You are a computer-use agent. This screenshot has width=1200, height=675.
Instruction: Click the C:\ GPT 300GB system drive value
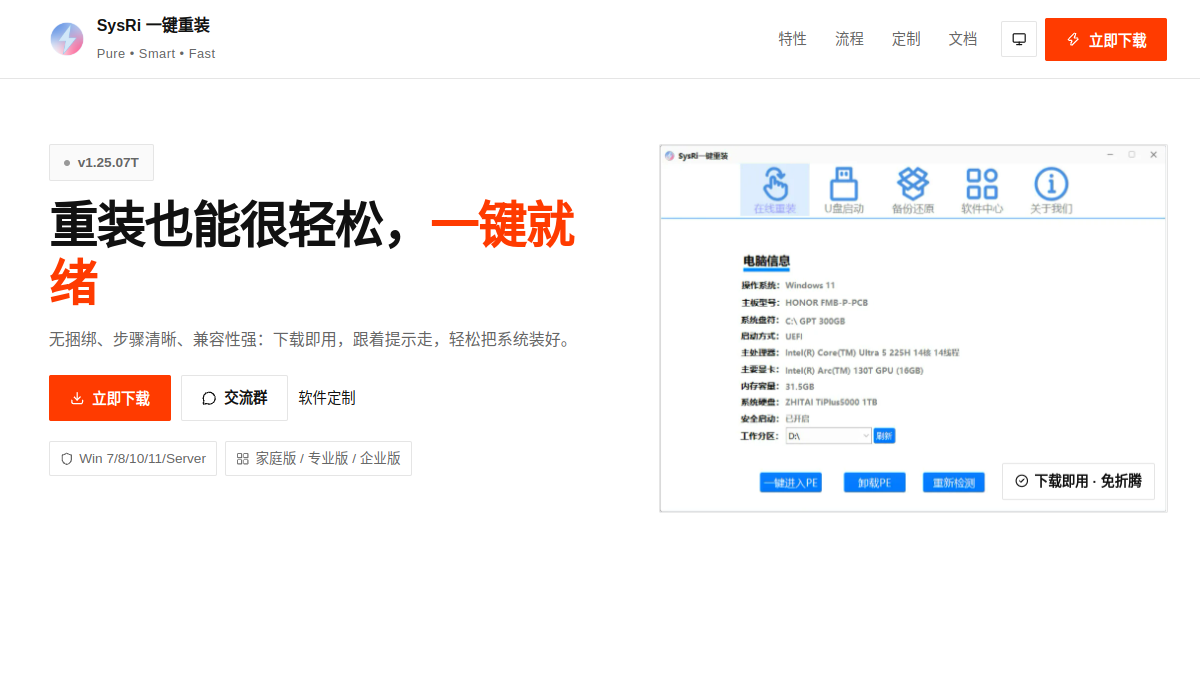(x=815, y=321)
